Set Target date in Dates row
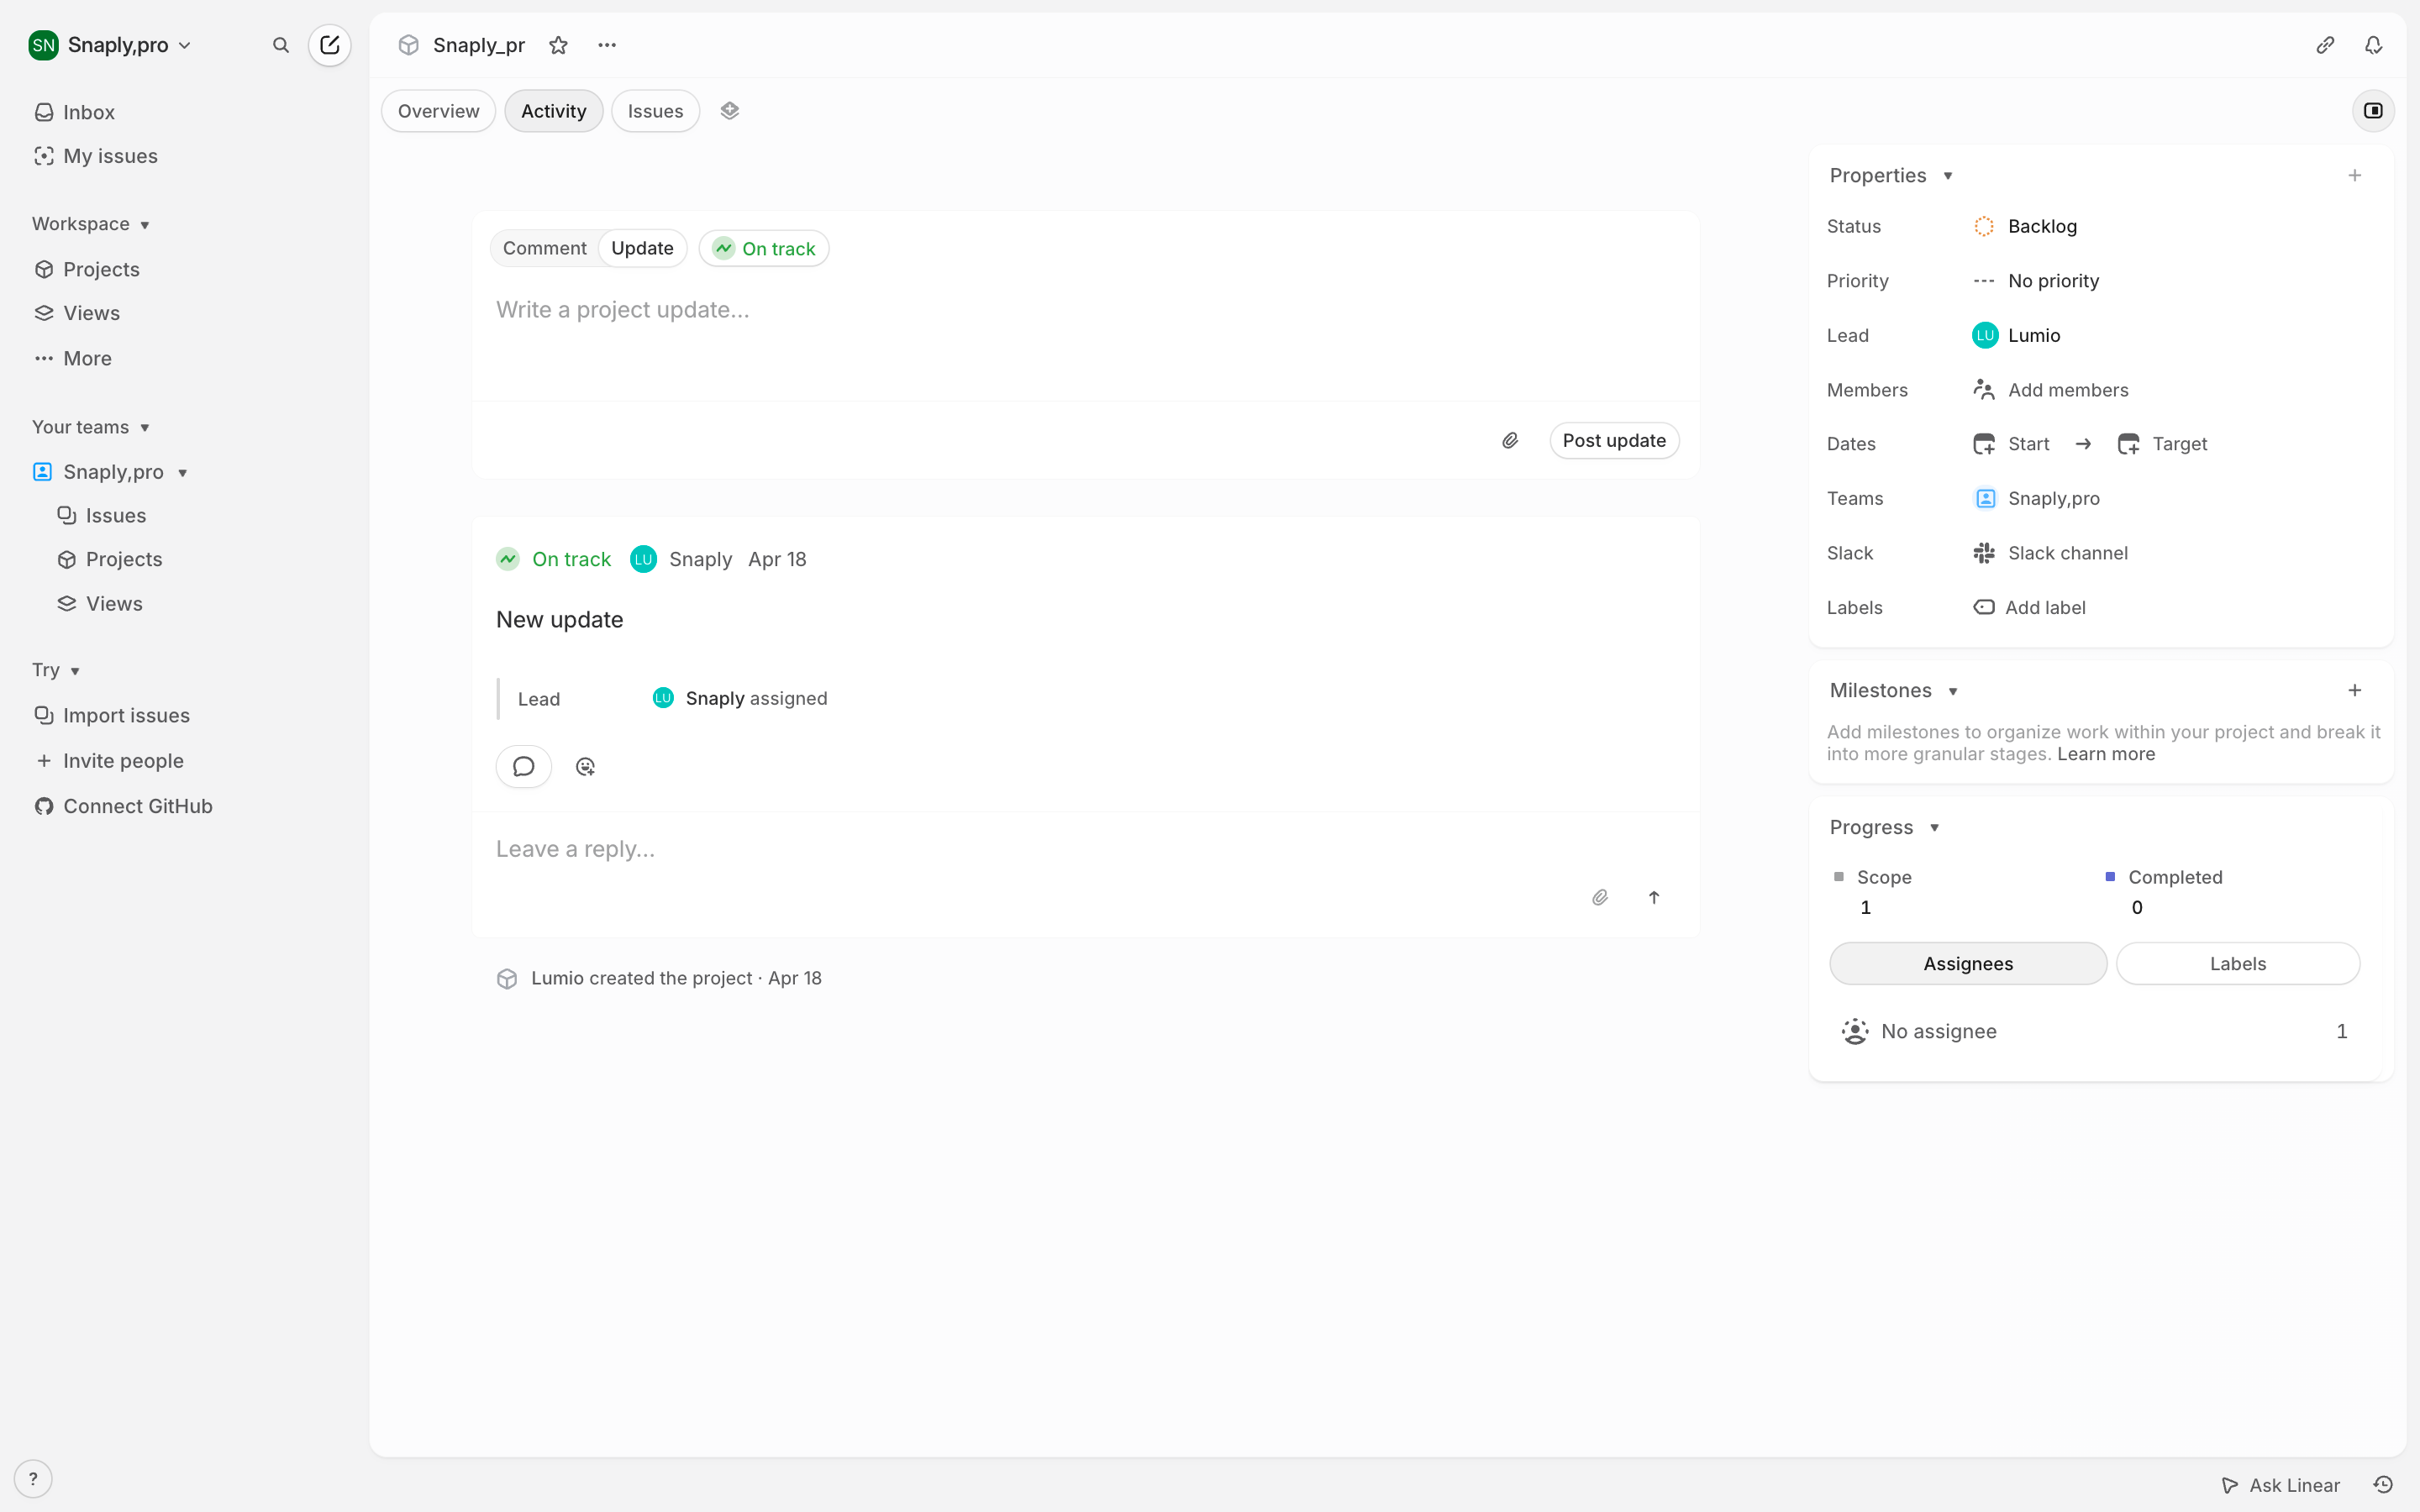The image size is (2420, 1512). [x=2162, y=444]
